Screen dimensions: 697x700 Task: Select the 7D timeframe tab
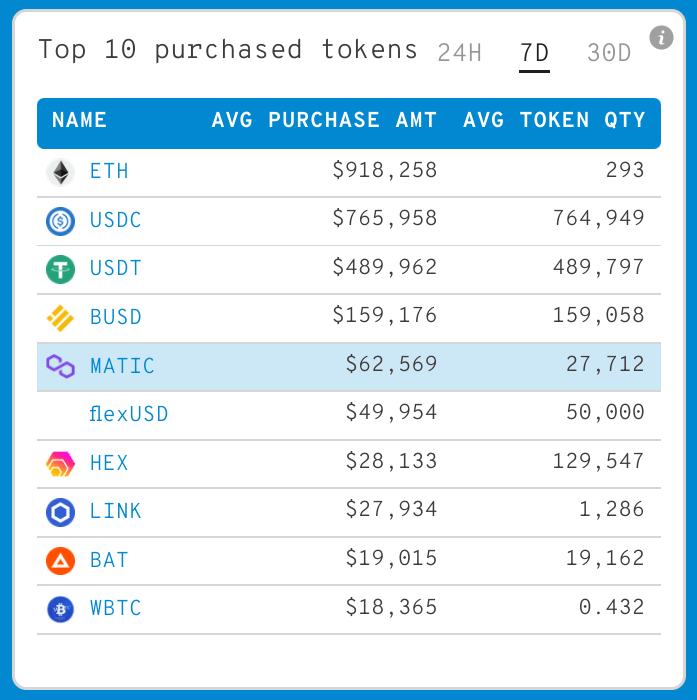(x=534, y=53)
